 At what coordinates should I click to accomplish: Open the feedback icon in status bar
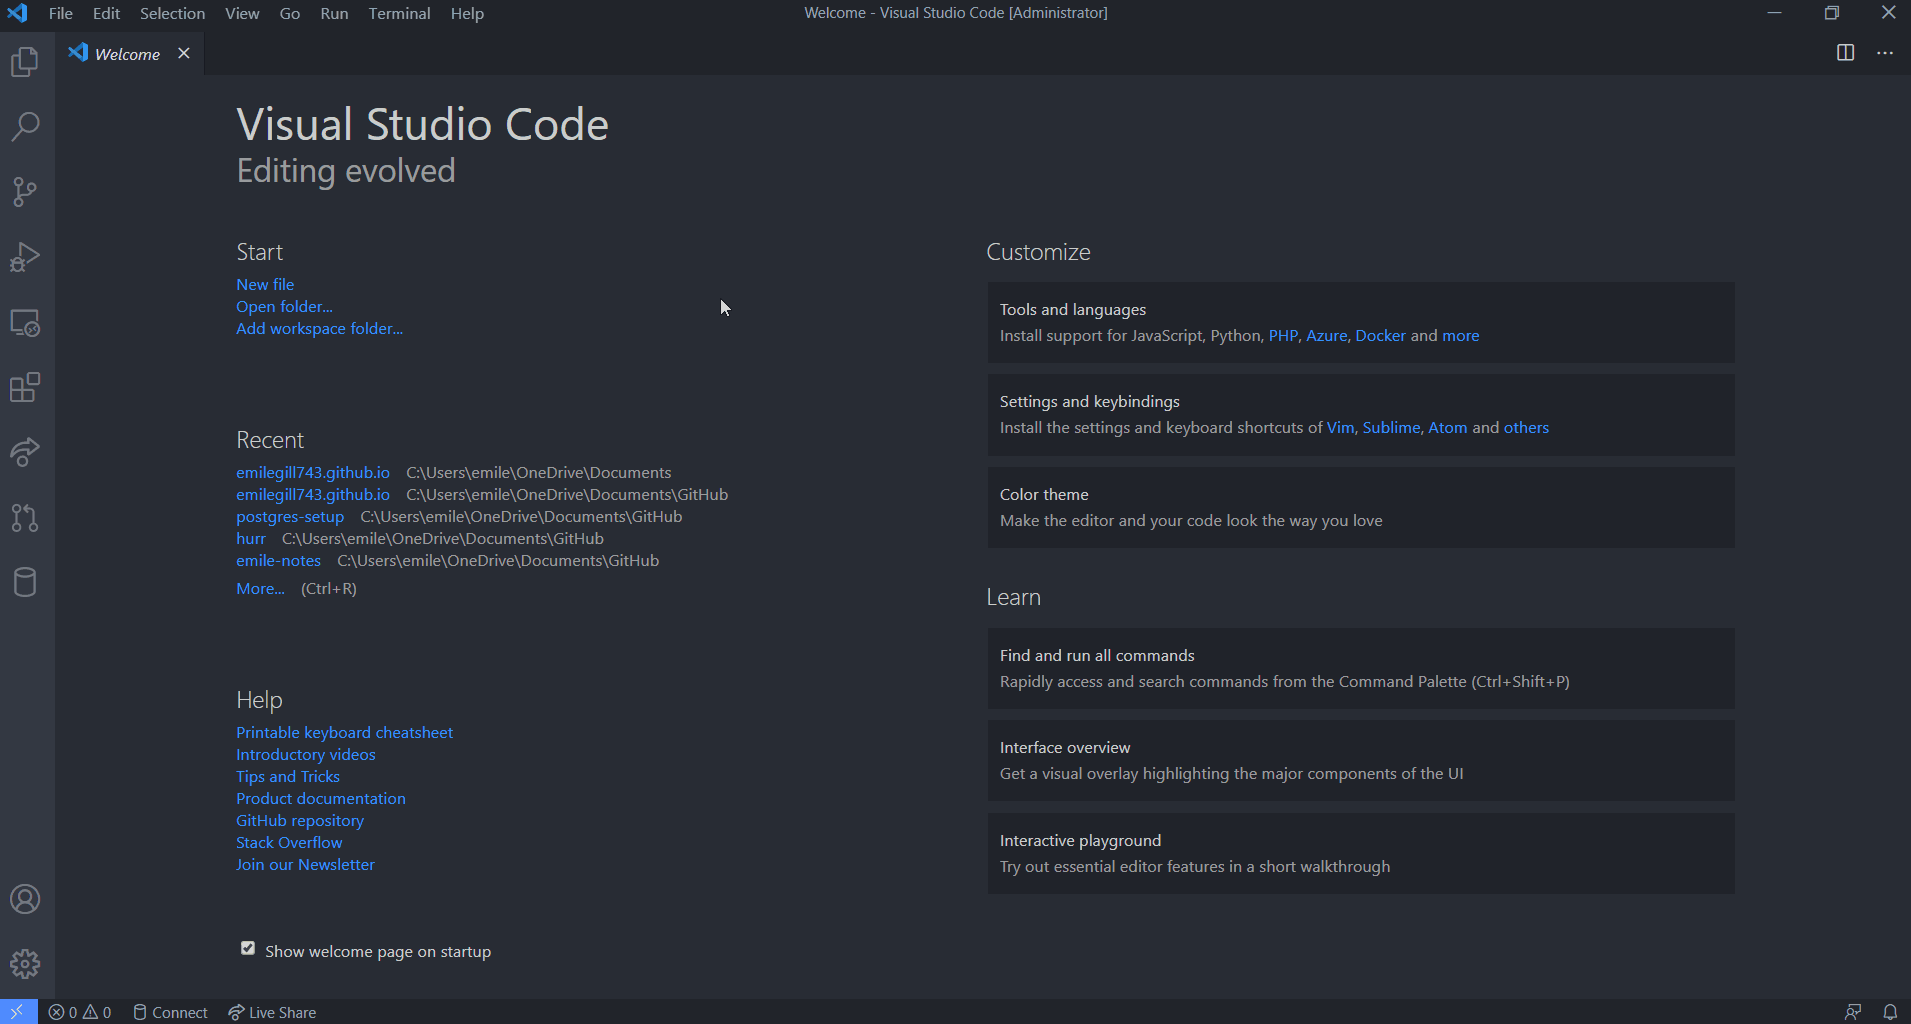point(1853,1012)
